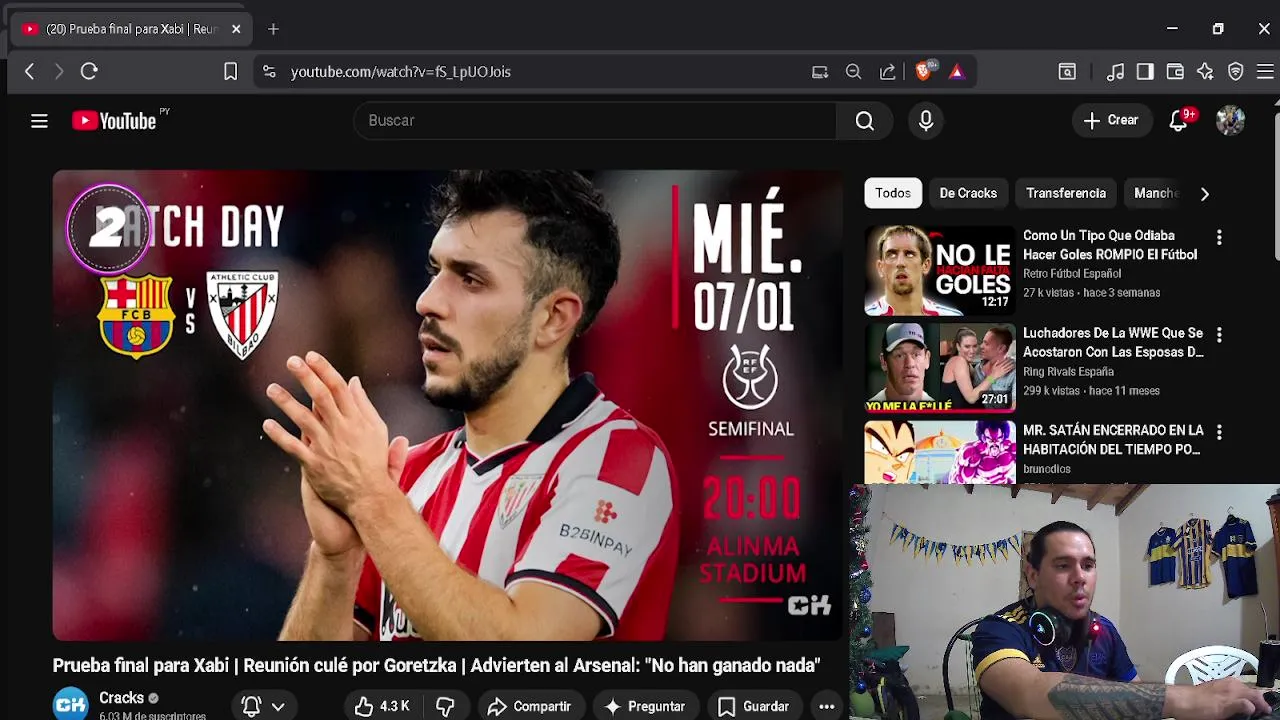
Task: Open the tab search icon in toolbar
Action: point(1067,72)
